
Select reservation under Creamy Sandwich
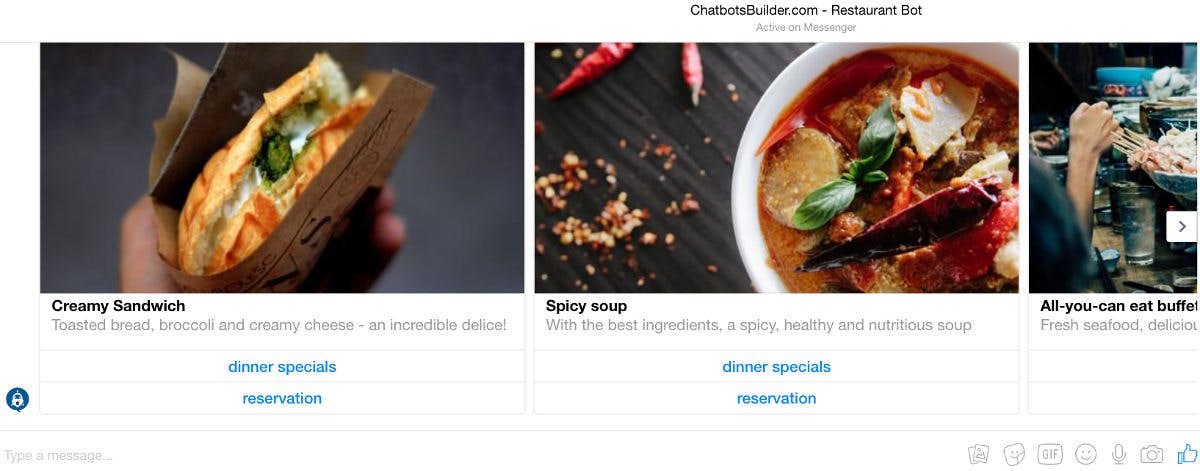point(282,398)
